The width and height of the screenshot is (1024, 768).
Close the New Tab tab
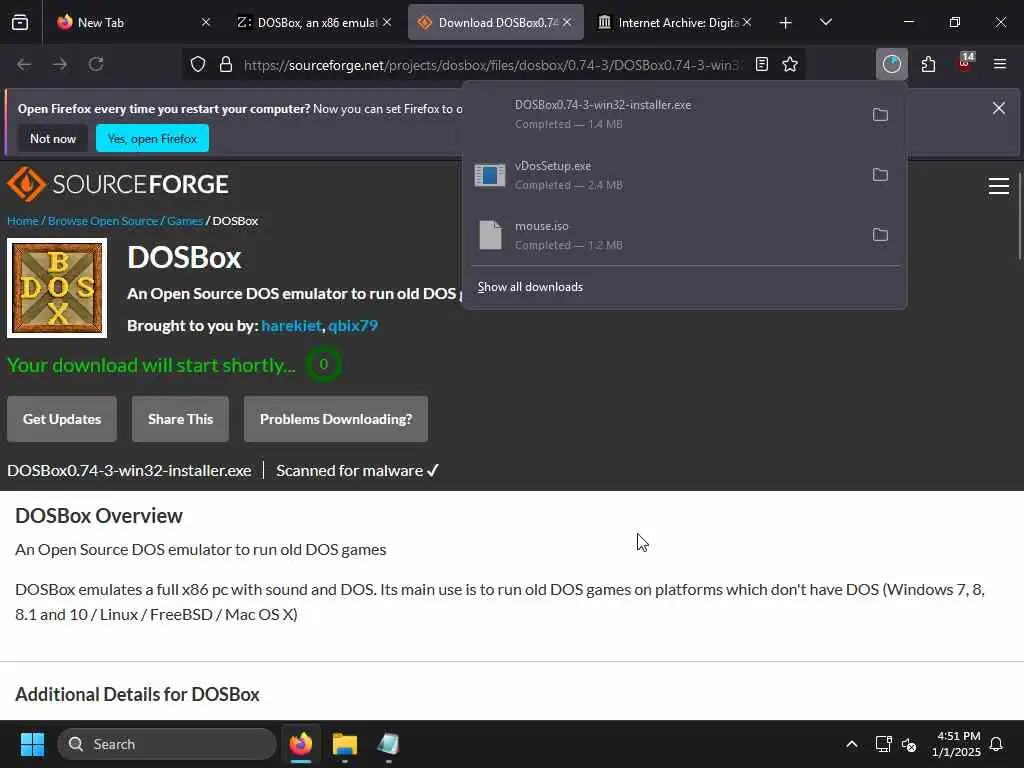(206, 22)
